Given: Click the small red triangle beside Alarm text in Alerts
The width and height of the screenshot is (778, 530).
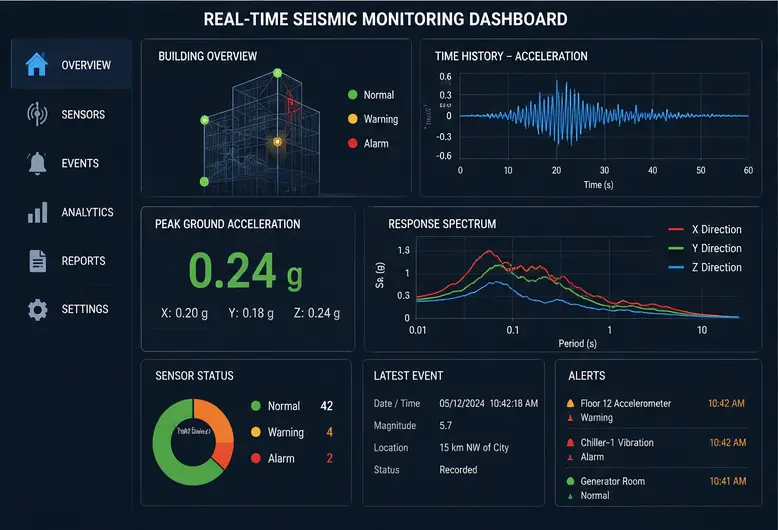Looking at the screenshot, I should pos(571,458).
